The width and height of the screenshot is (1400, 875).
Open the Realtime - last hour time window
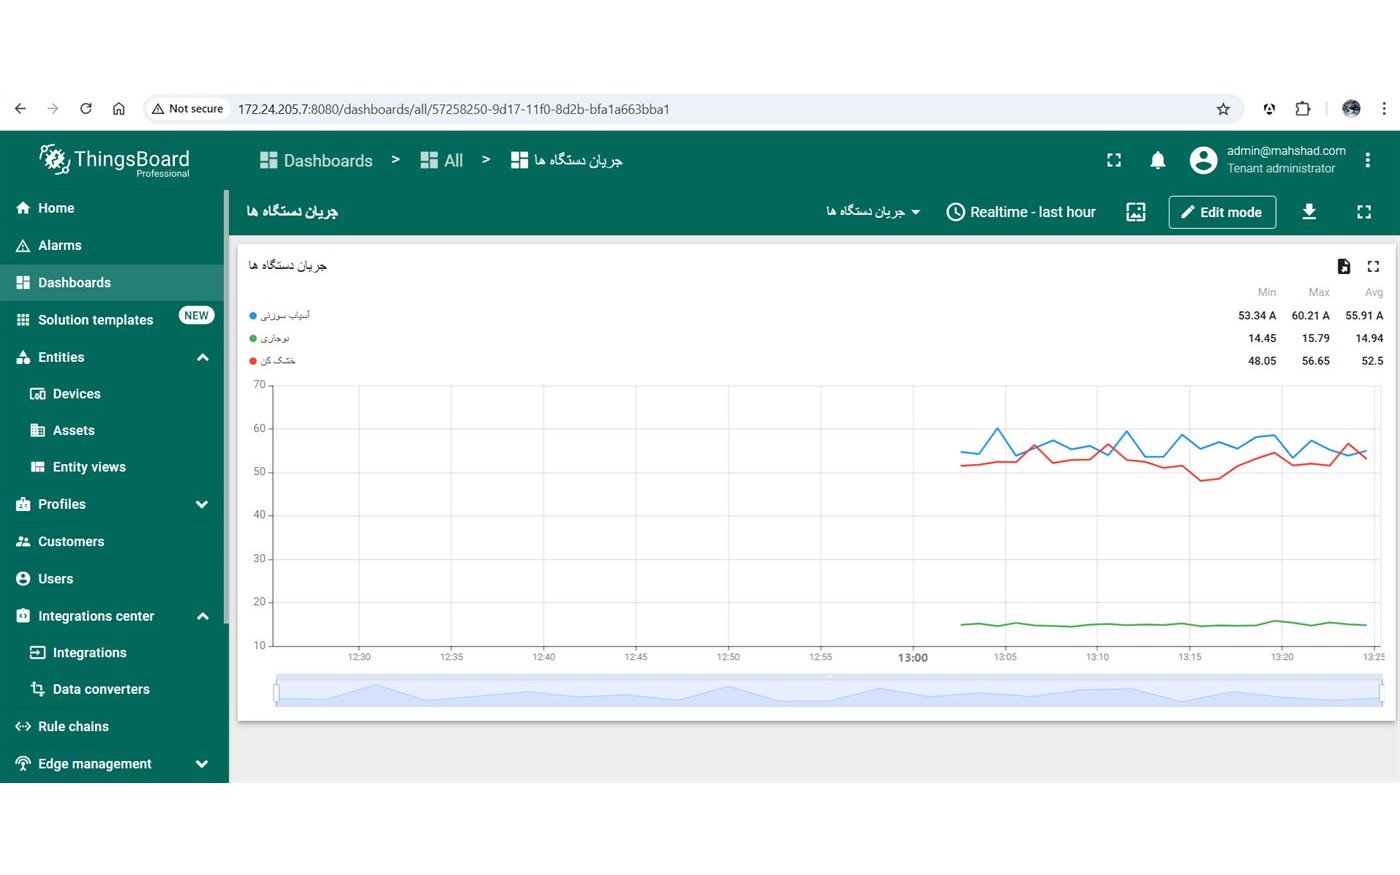click(1021, 212)
